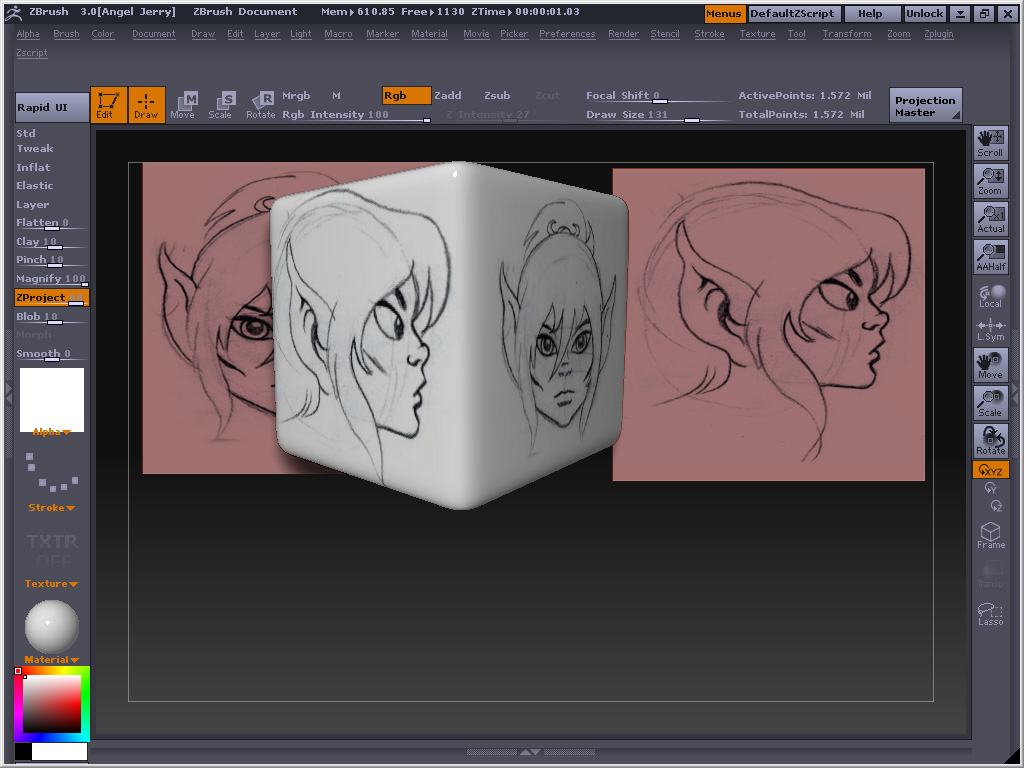Activate the Projection Master feature

pyautogui.click(x=925, y=103)
